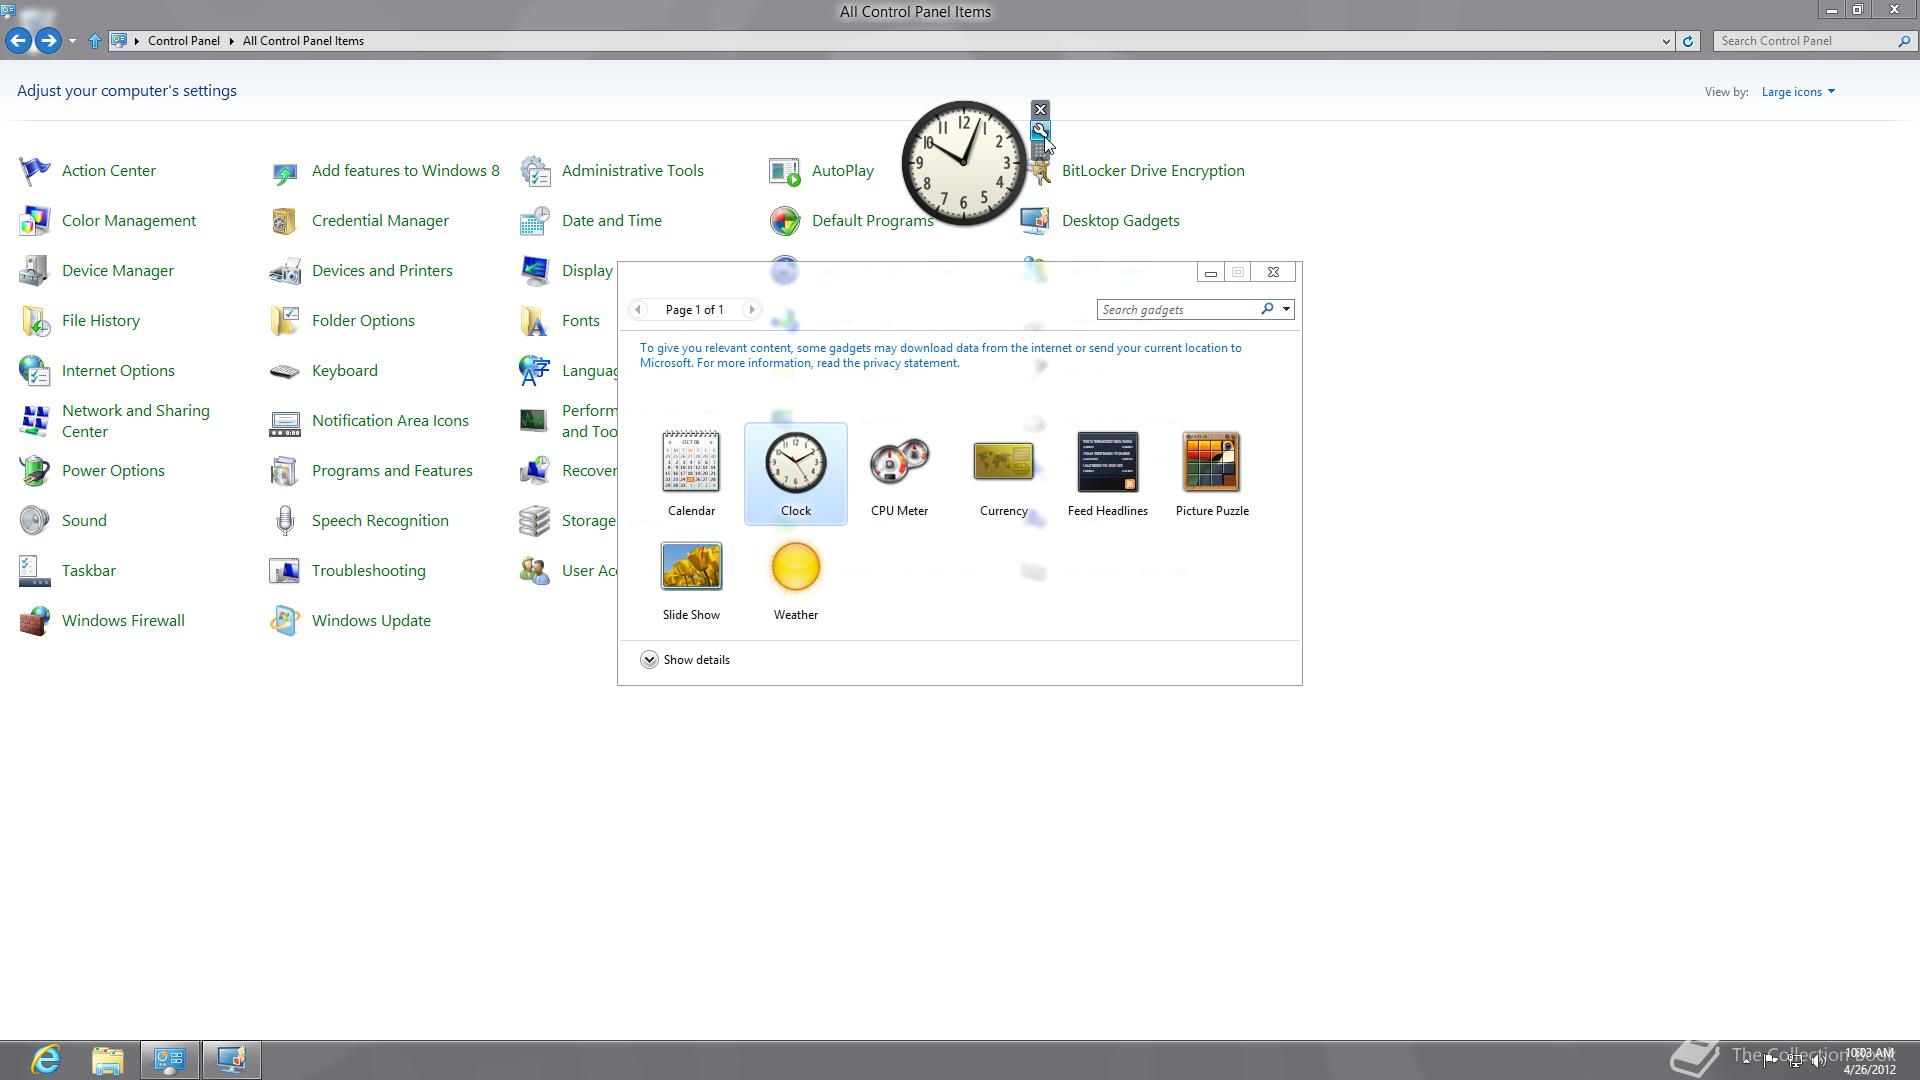Screen dimensions: 1920x1080
Task: Click the Back navigation button
Action: coord(17,41)
